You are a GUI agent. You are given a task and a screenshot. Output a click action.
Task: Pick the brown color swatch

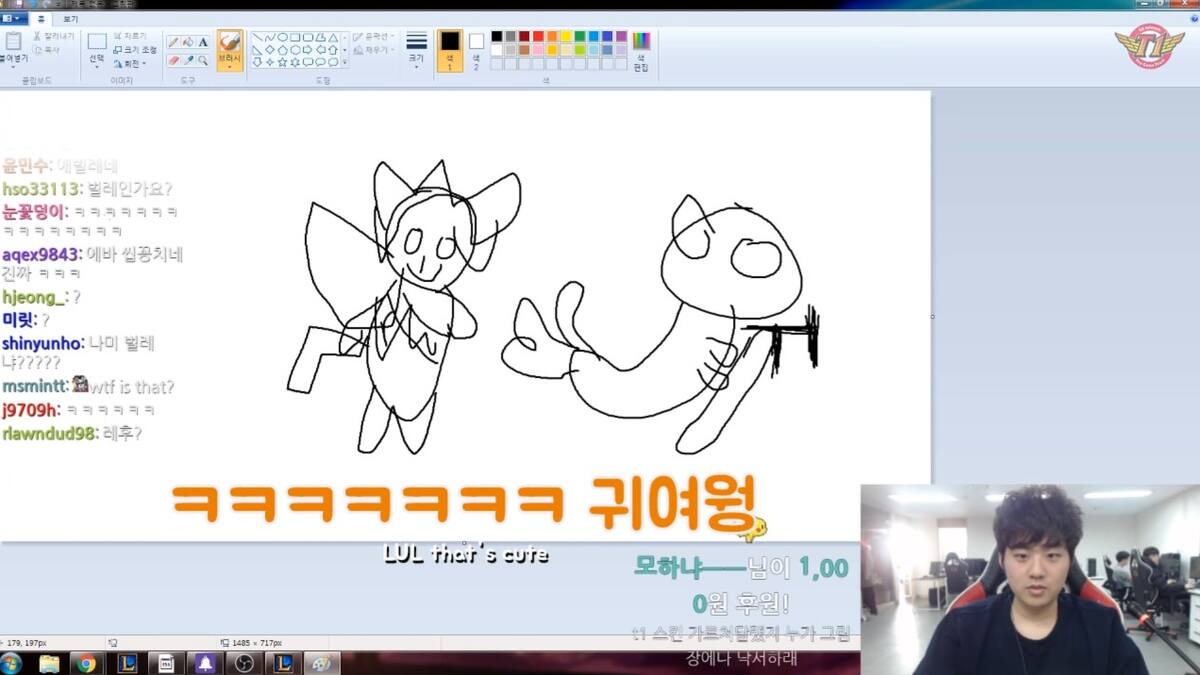coord(524,50)
